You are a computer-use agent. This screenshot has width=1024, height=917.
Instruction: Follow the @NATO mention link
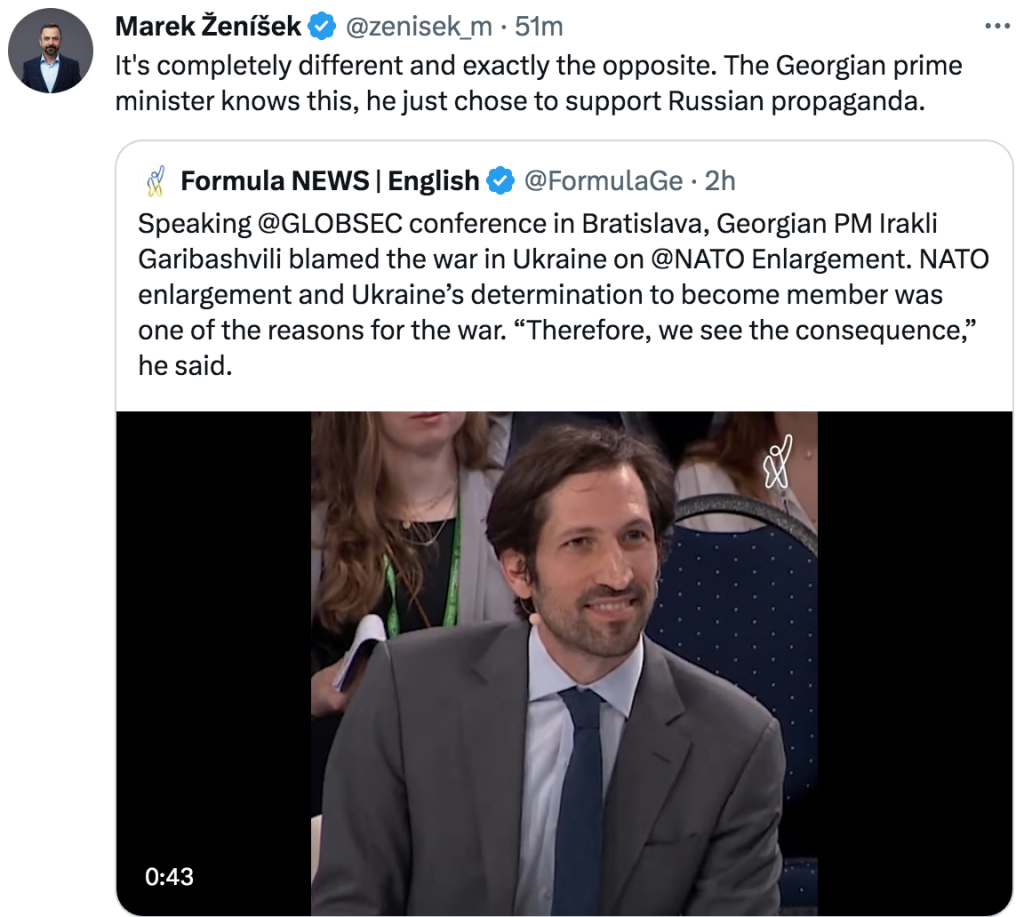pos(697,259)
